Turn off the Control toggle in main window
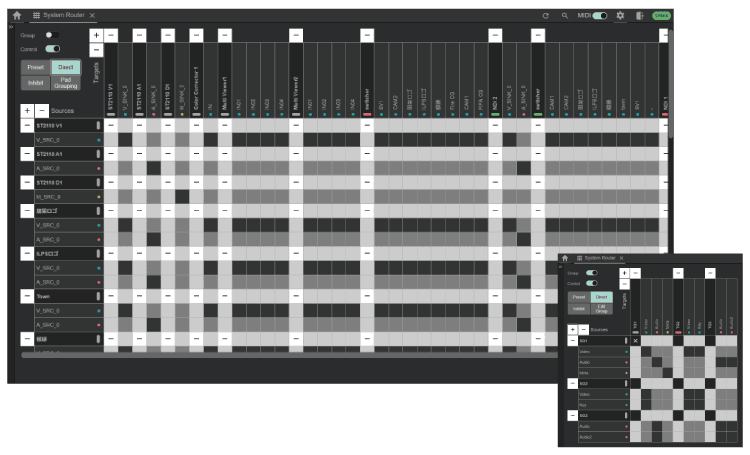750x455 pixels. (x=52, y=48)
